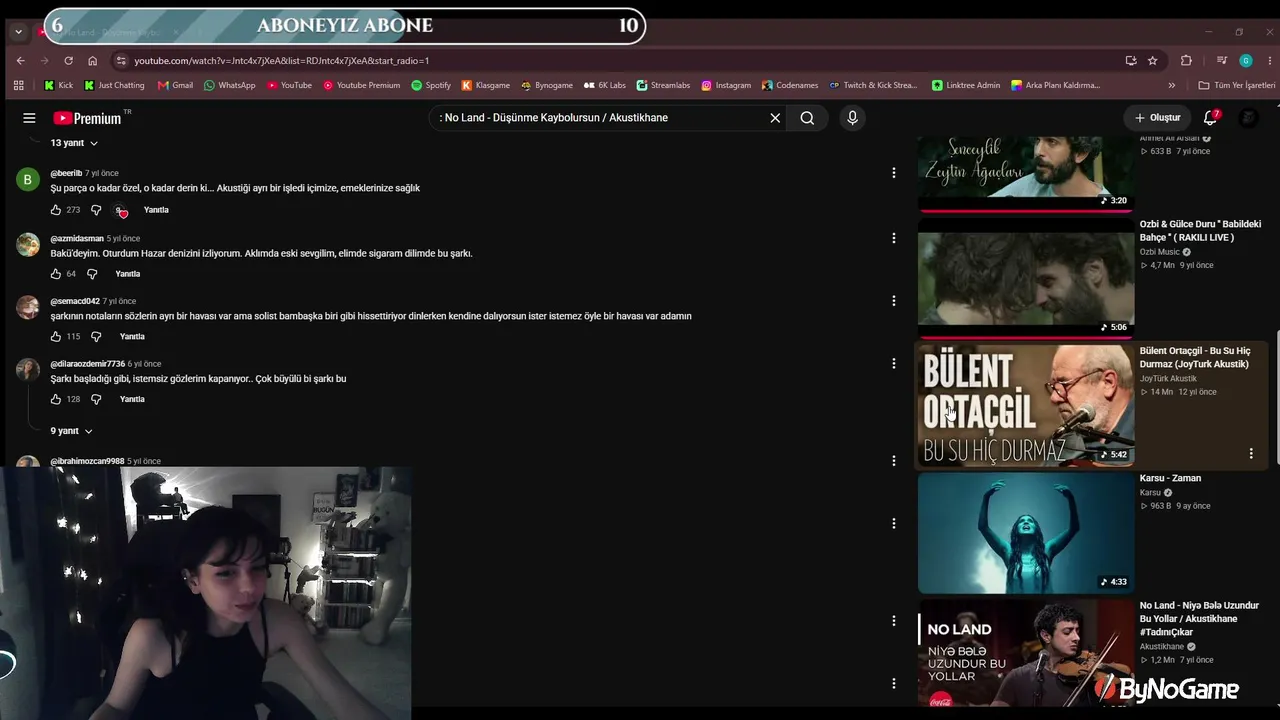The image size is (1280, 720).
Task: Open the browser home page
Action: (93, 60)
